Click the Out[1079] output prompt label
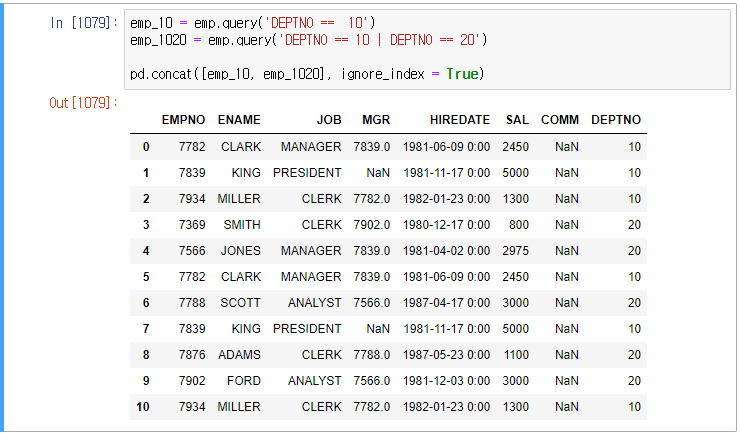 click(83, 102)
